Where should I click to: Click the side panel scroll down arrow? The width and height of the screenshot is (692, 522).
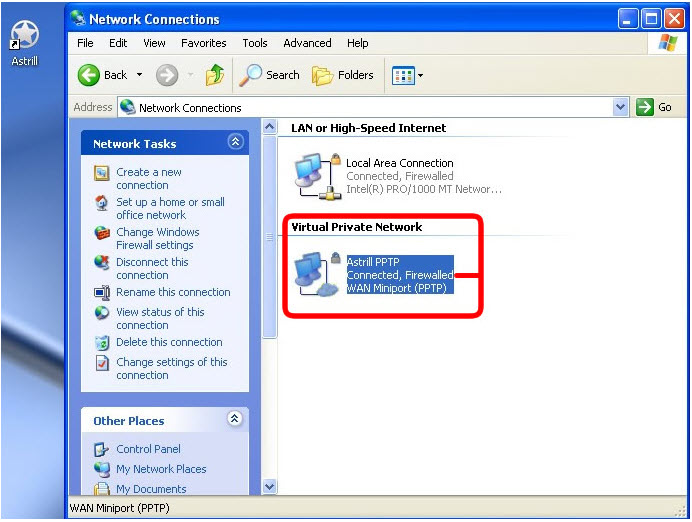(x=270, y=487)
